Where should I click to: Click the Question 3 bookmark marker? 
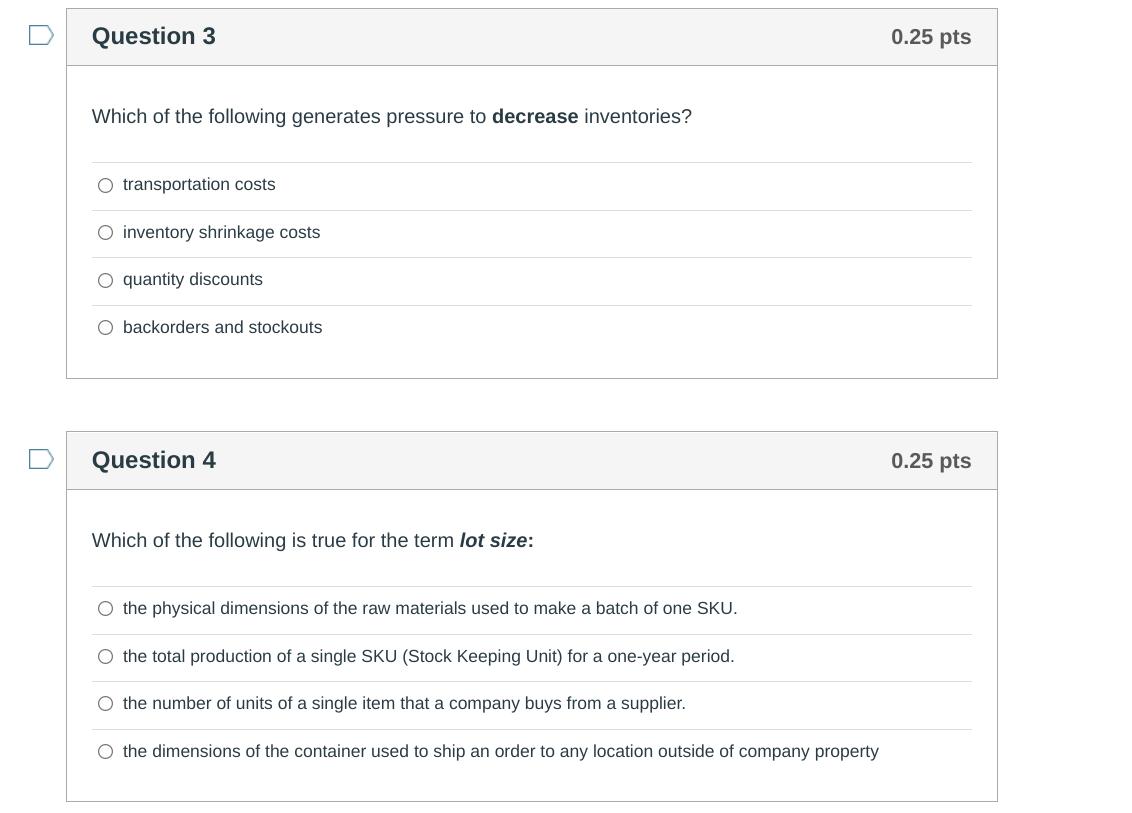[39, 33]
